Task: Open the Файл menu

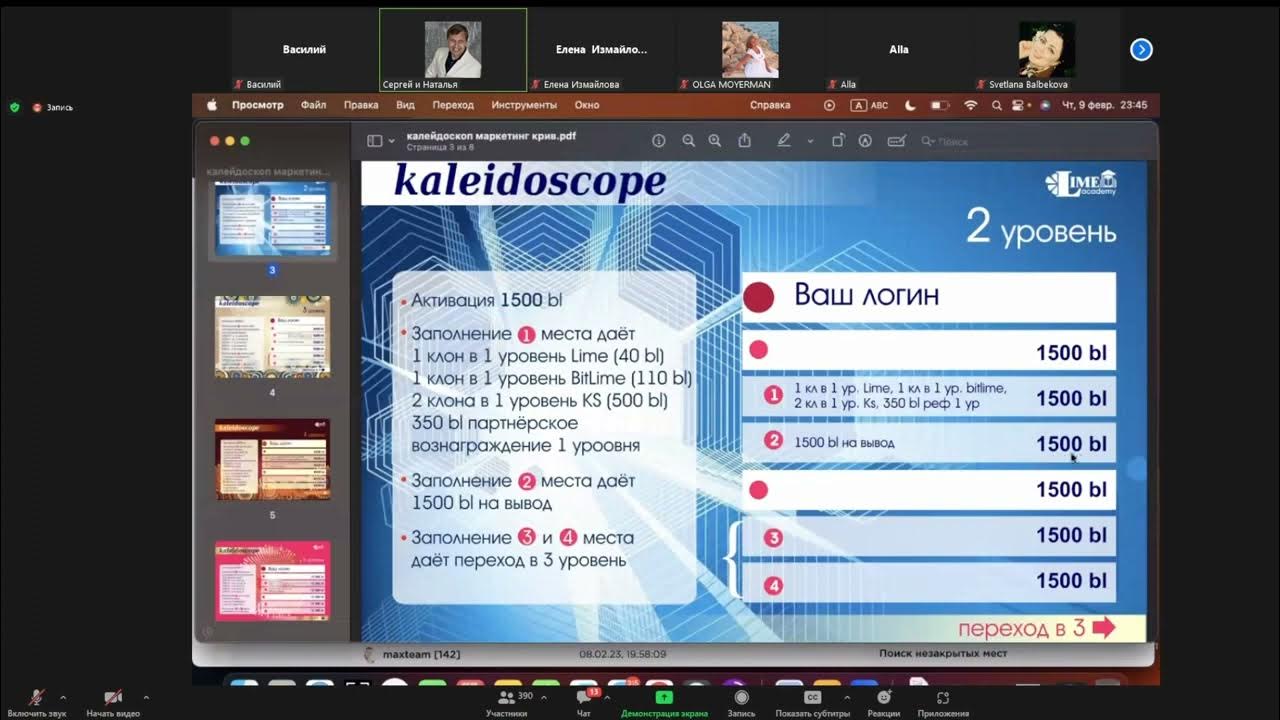Action: 313,105
